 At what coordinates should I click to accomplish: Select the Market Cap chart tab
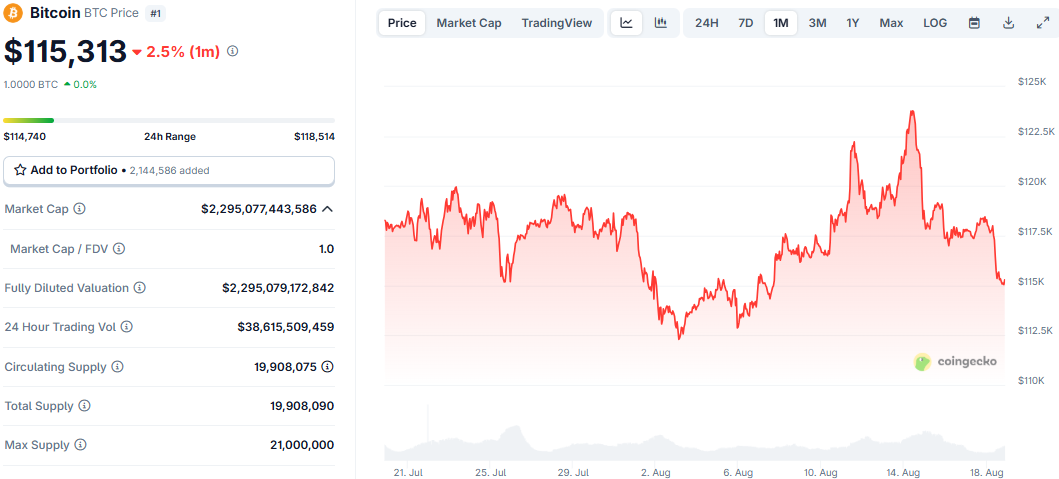click(469, 23)
